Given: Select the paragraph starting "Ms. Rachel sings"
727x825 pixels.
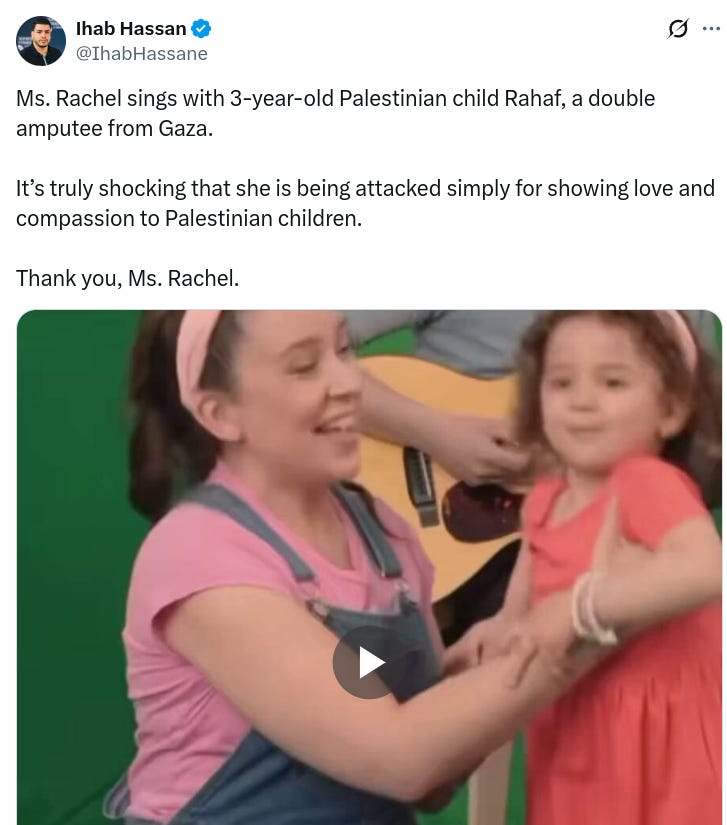Looking at the screenshot, I should (x=336, y=113).
